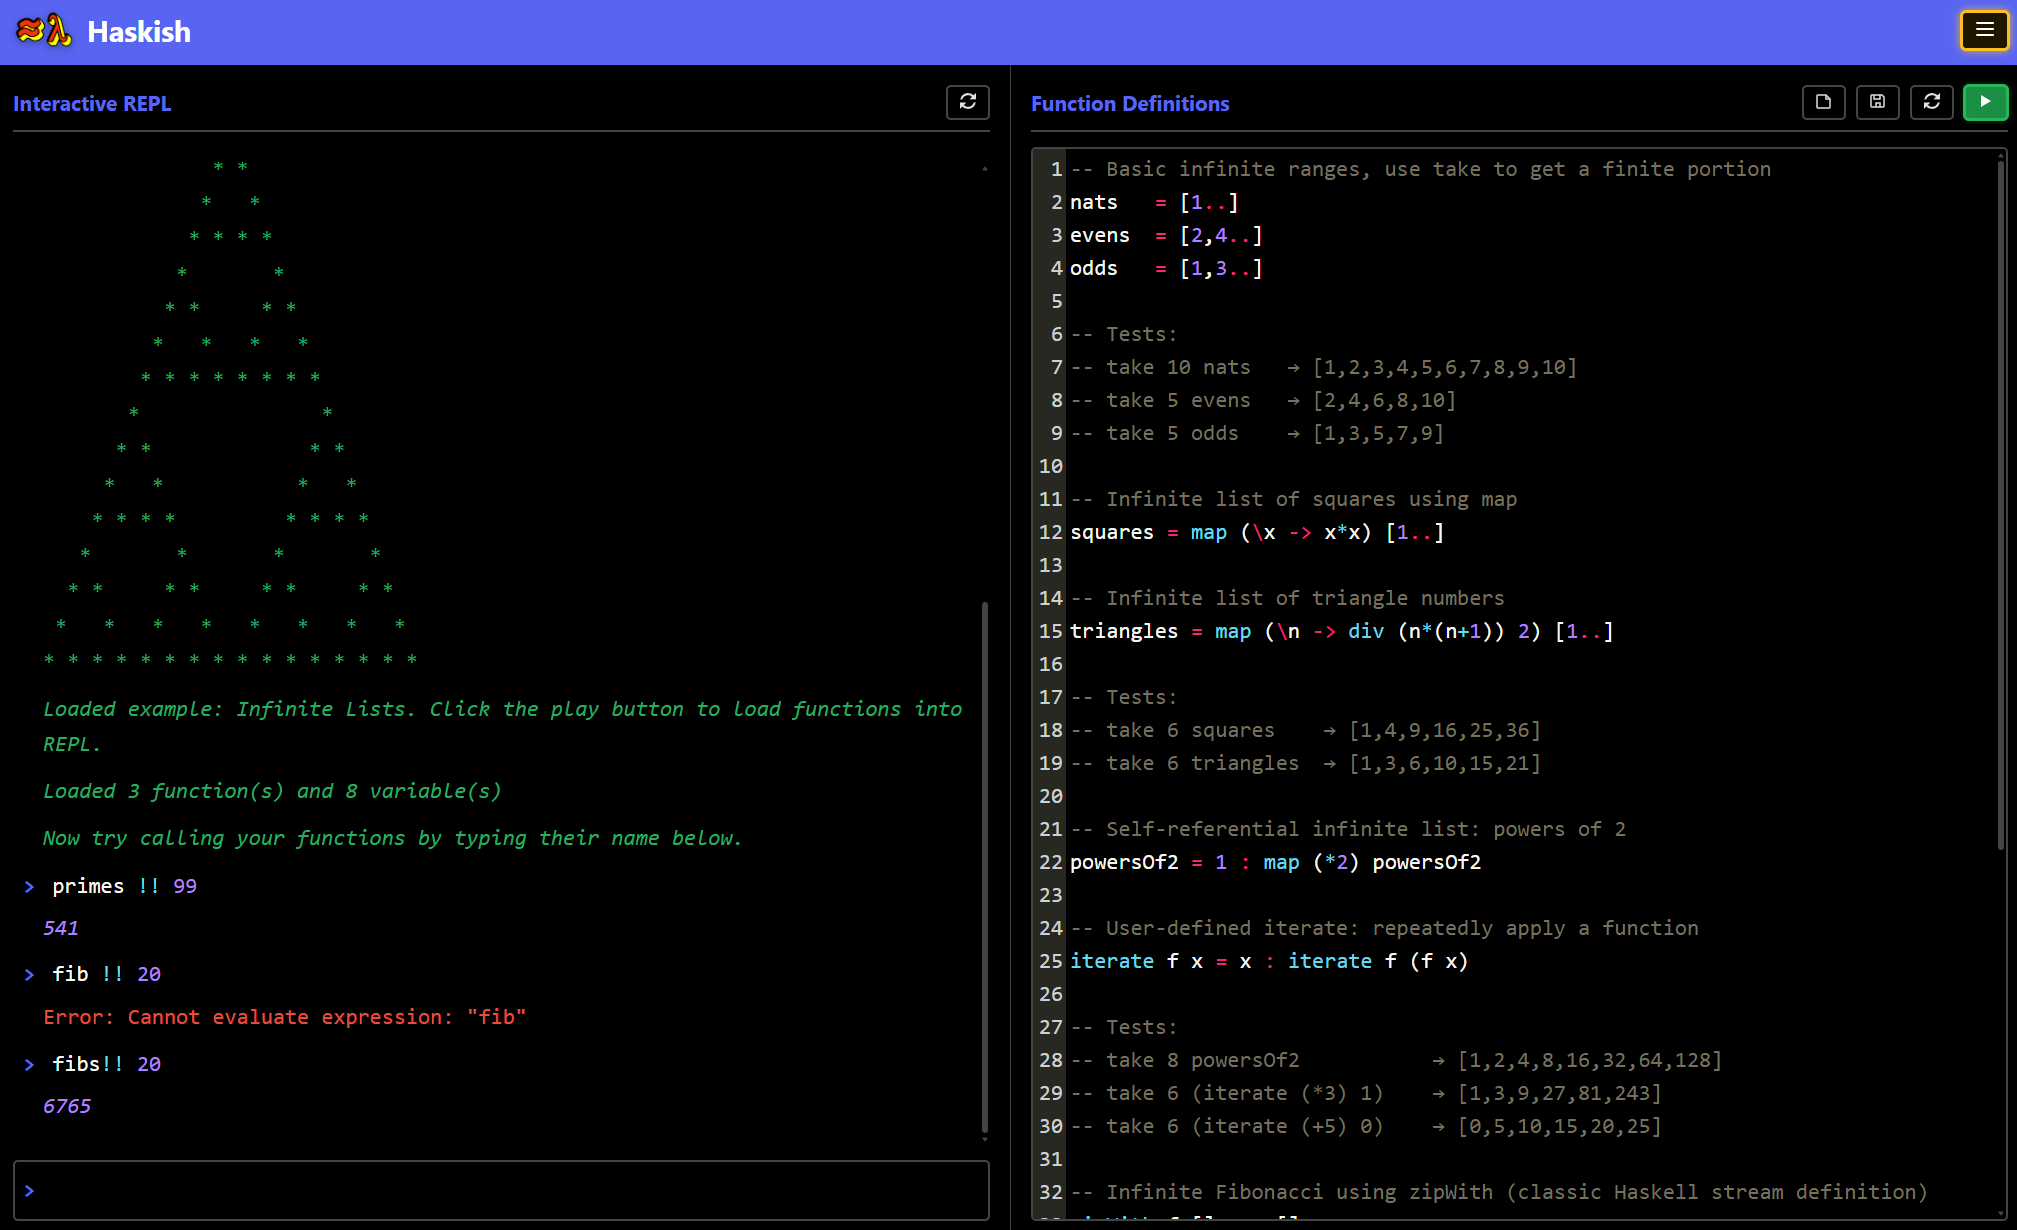Click the squares map definition on line 12
This screenshot has height=1230, width=2017.
coord(1257,532)
